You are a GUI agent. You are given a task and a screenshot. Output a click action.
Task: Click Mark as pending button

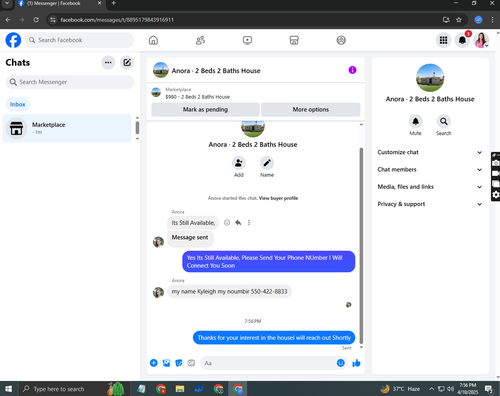(205, 110)
